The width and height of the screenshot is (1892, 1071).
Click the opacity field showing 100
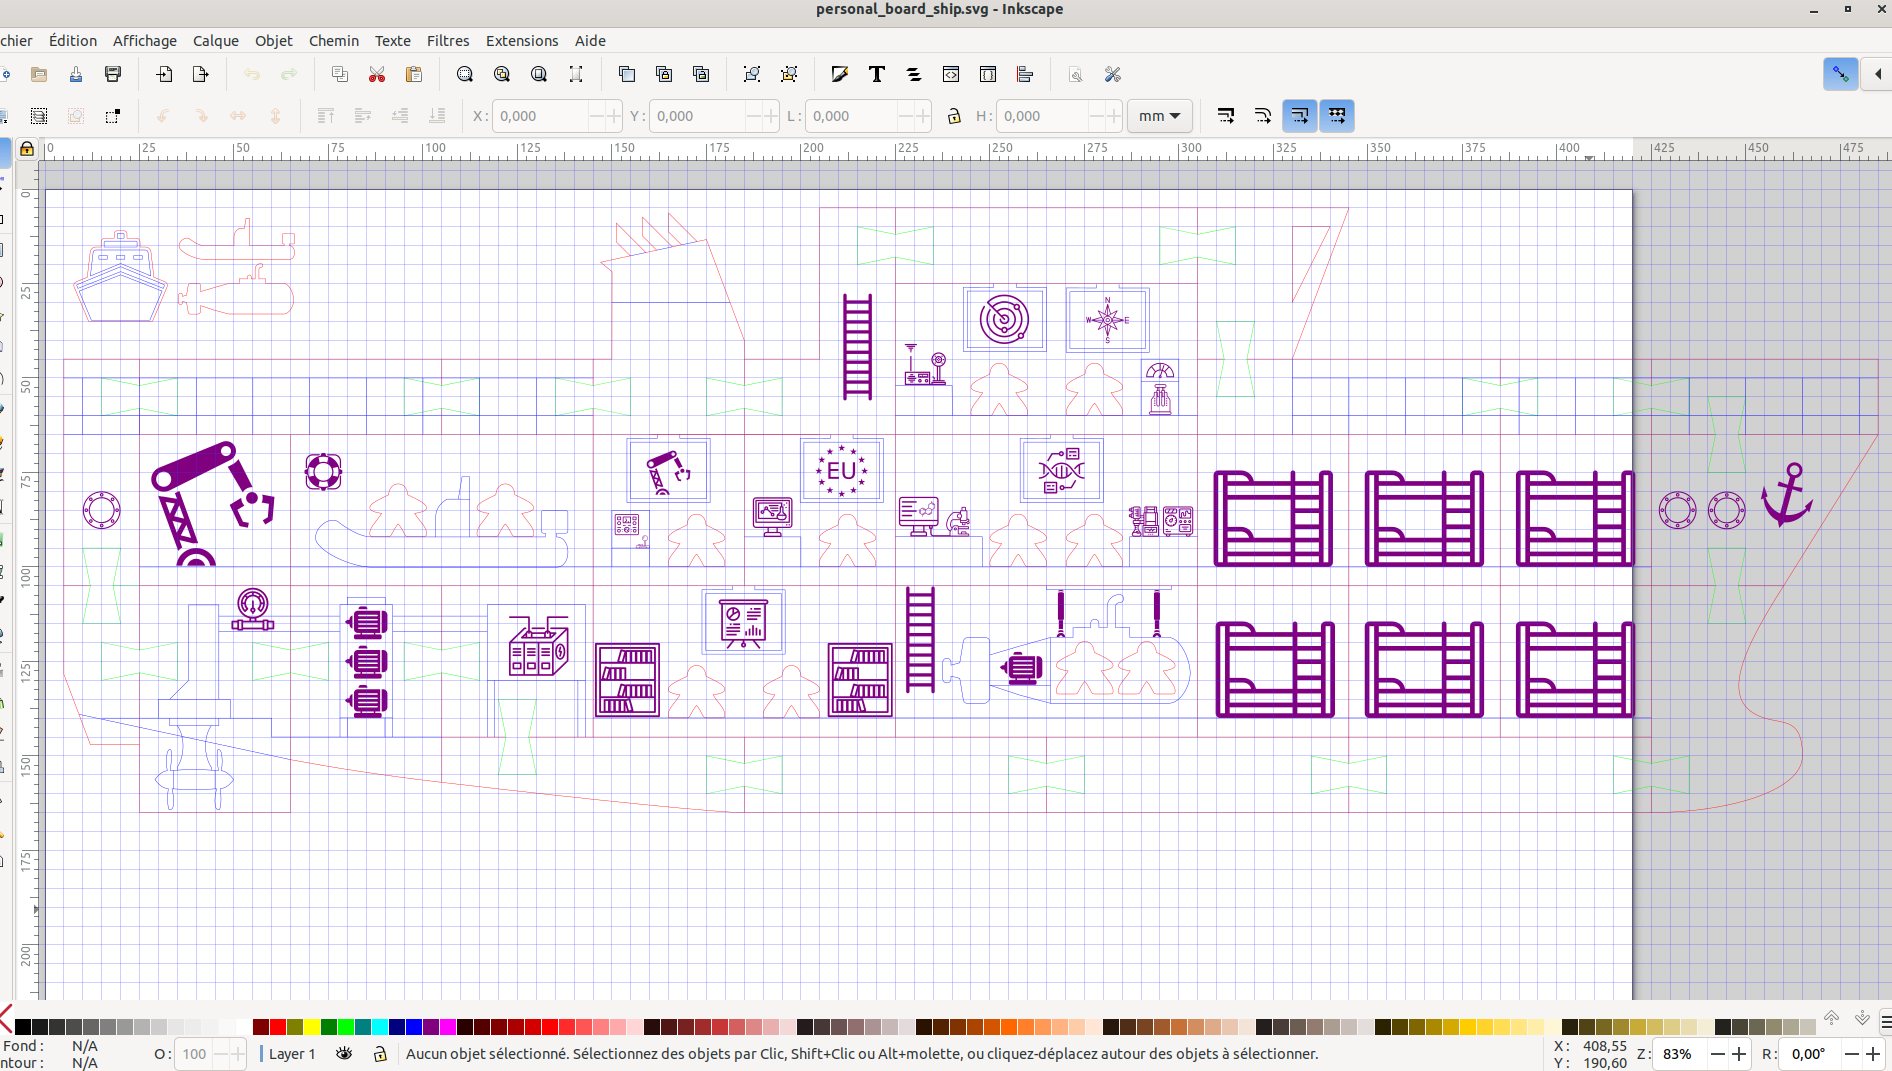(194, 1054)
